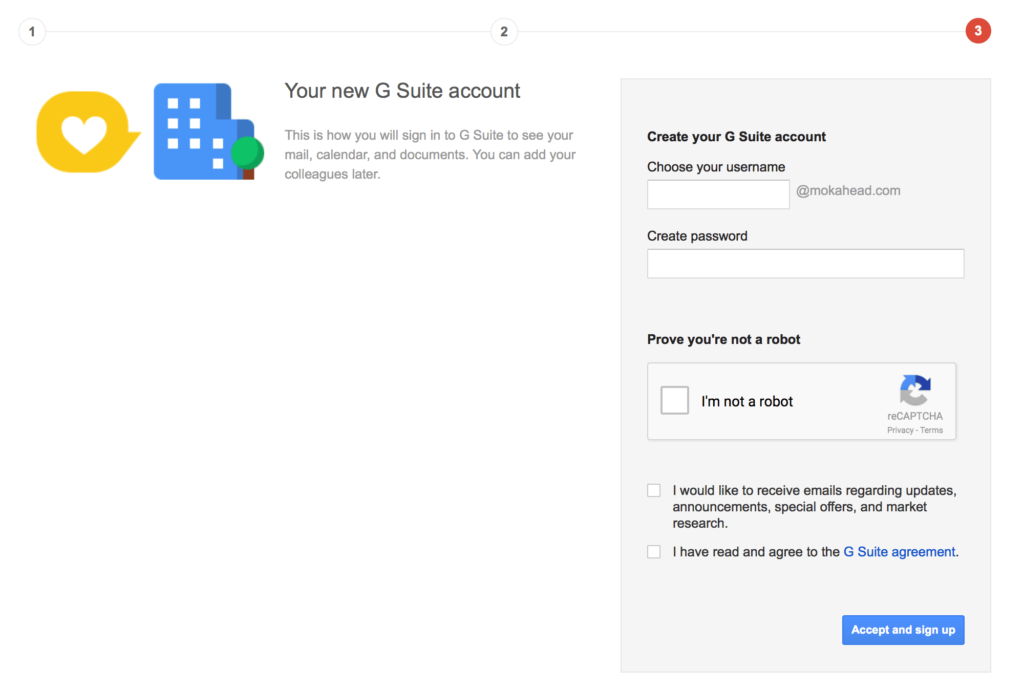
Task: Click the blue office building icon
Action: 208,131
